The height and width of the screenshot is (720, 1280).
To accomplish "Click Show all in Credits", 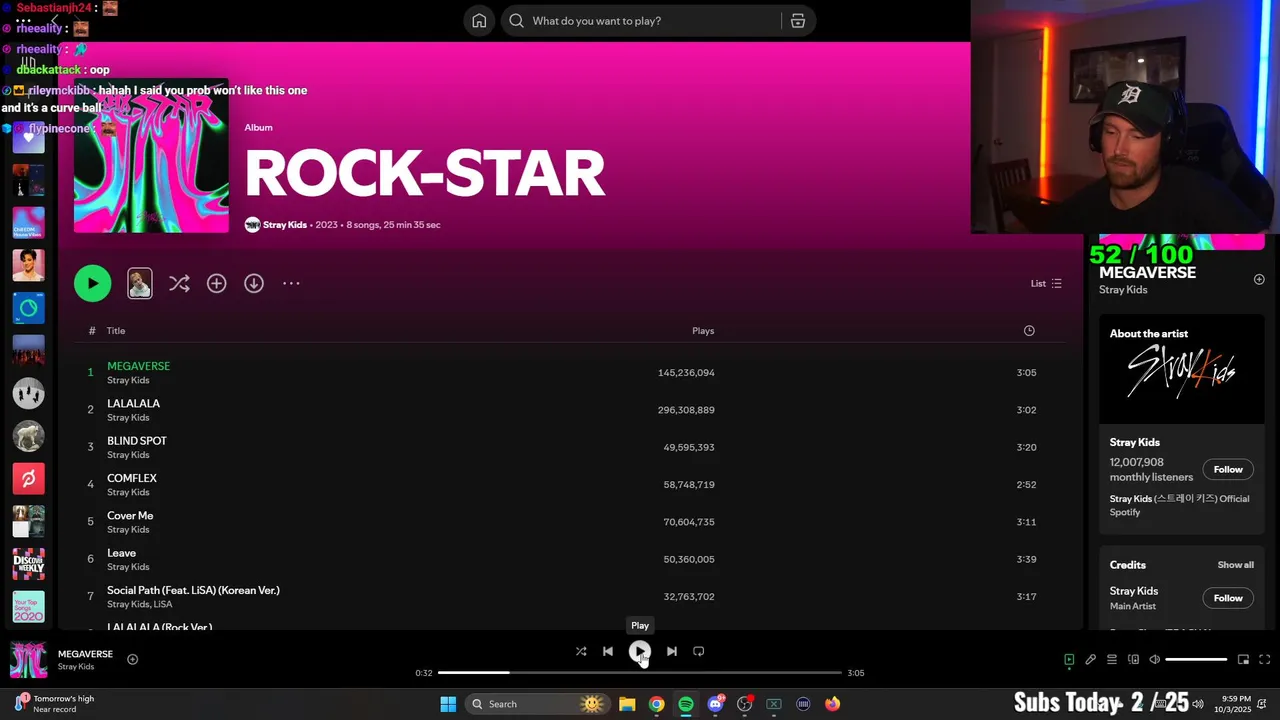I will [x=1235, y=565].
